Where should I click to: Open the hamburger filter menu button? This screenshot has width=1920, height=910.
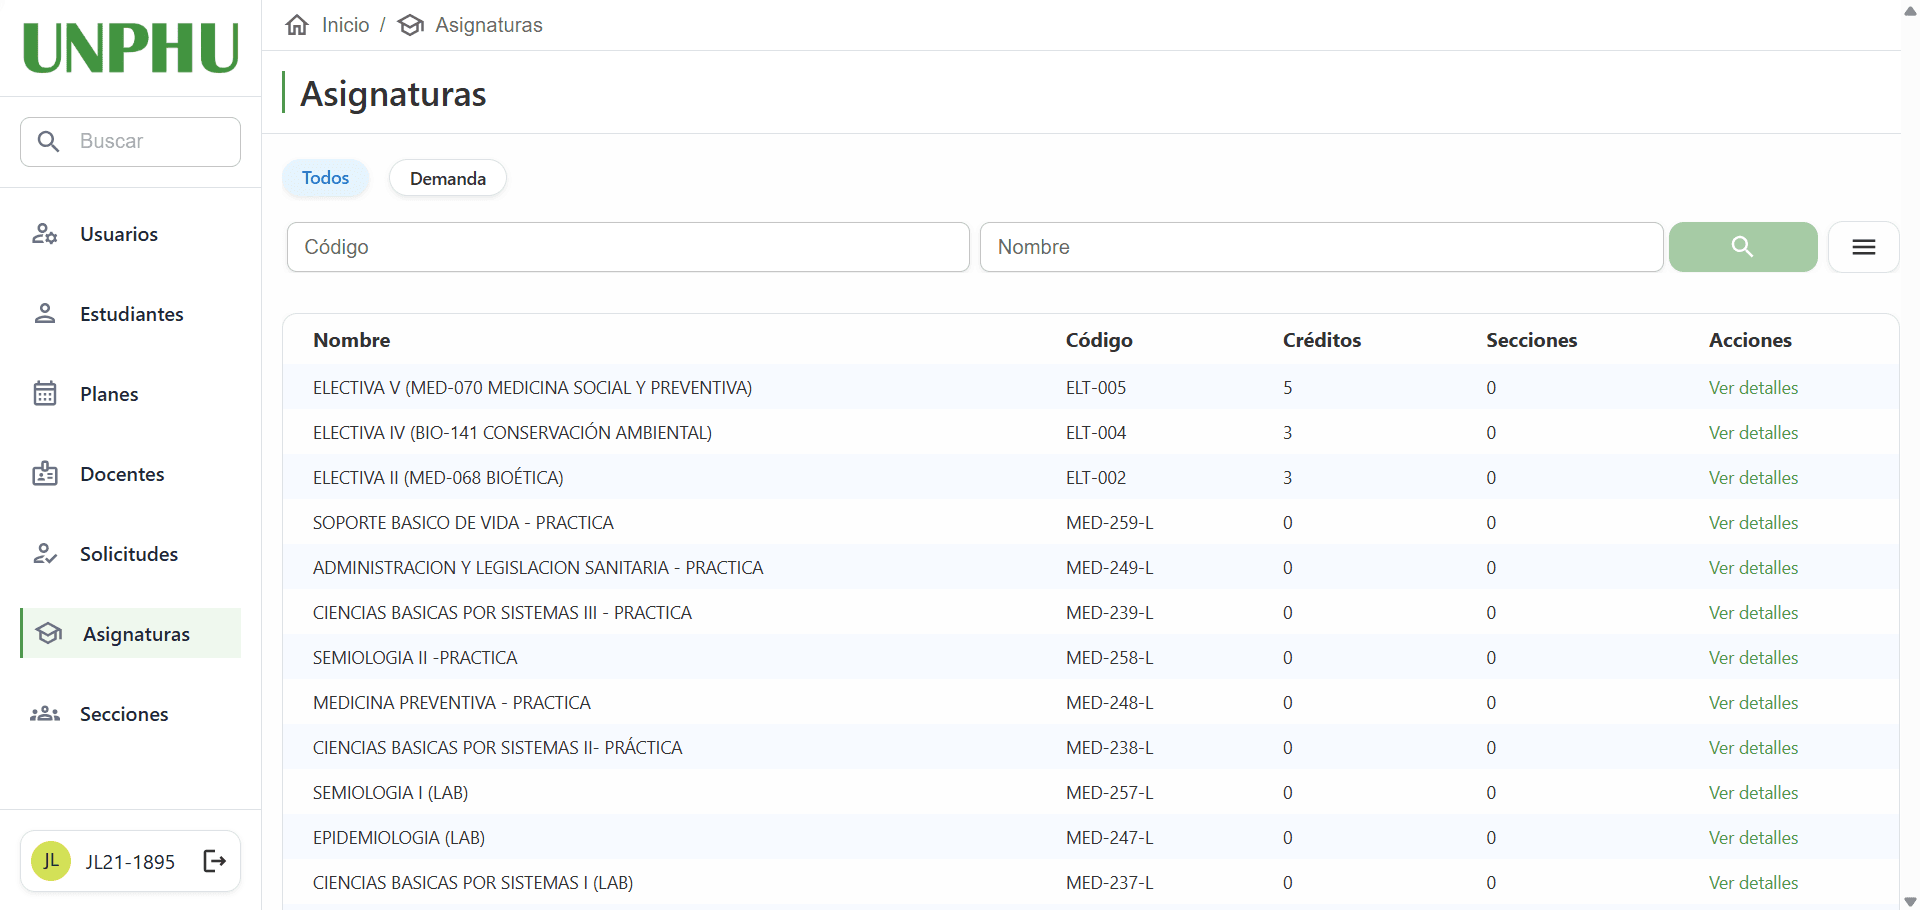(x=1864, y=247)
